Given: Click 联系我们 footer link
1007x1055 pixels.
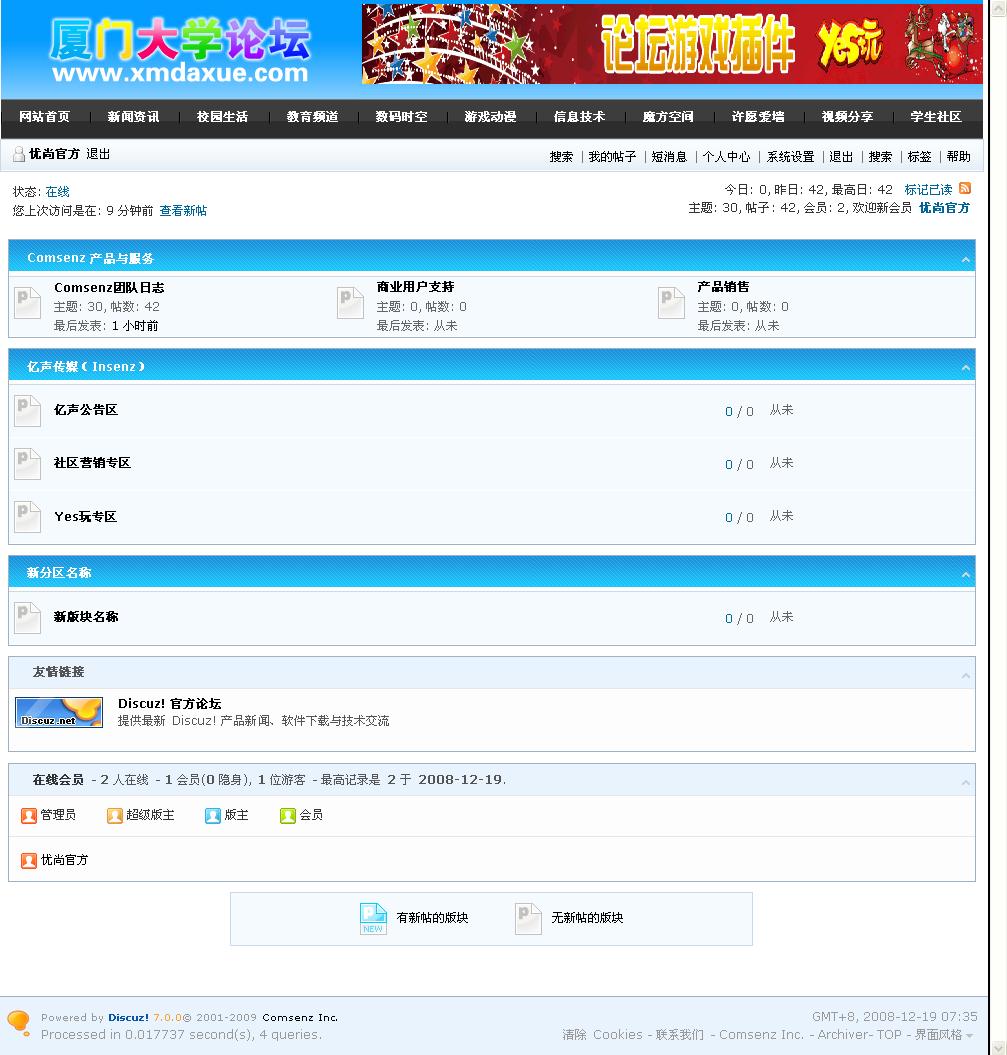Looking at the screenshot, I should (x=679, y=1035).
